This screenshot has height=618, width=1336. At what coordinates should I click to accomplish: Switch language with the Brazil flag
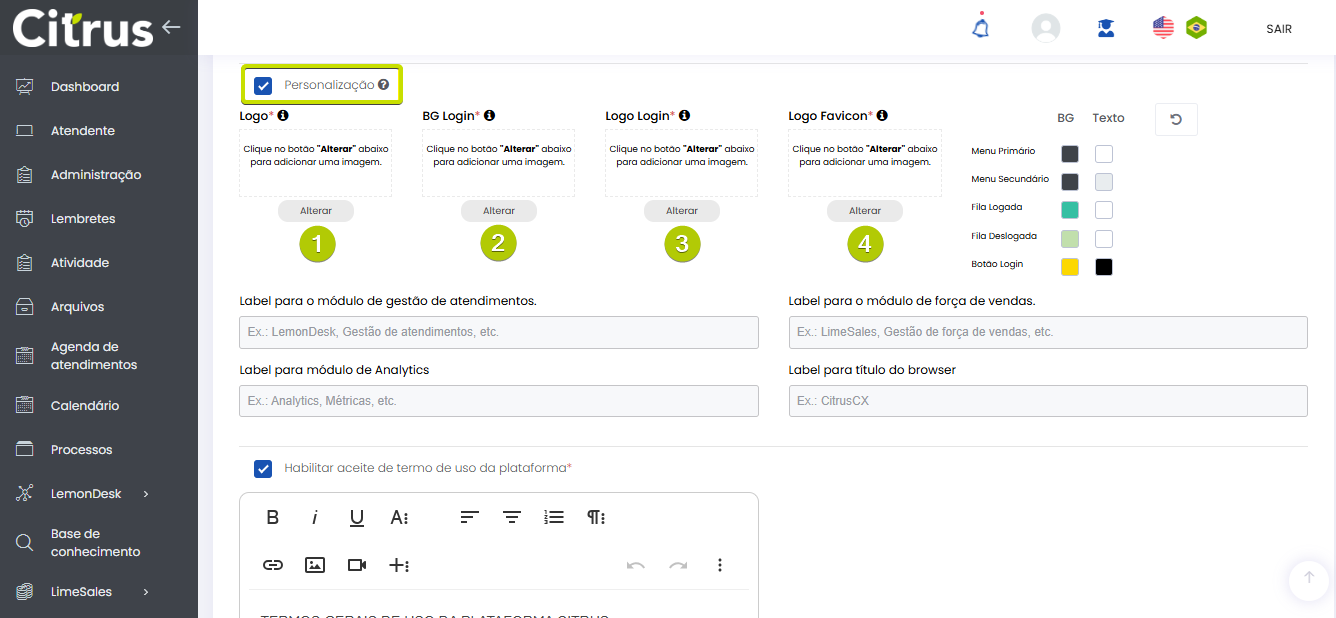(x=1195, y=28)
